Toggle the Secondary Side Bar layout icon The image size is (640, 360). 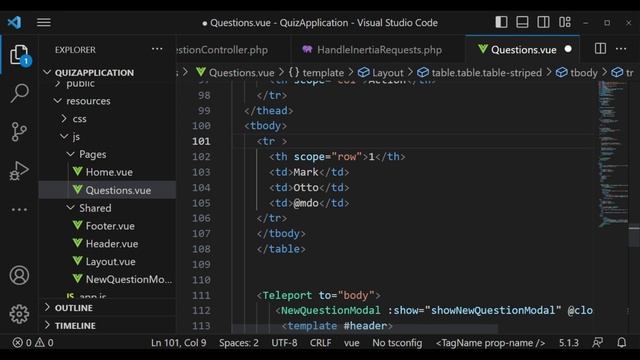click(x=543, y=22)
